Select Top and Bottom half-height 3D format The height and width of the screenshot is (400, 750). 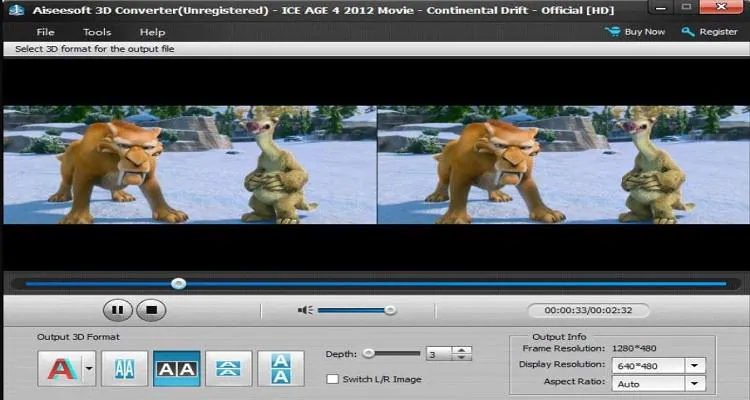[x=229, y=368]
